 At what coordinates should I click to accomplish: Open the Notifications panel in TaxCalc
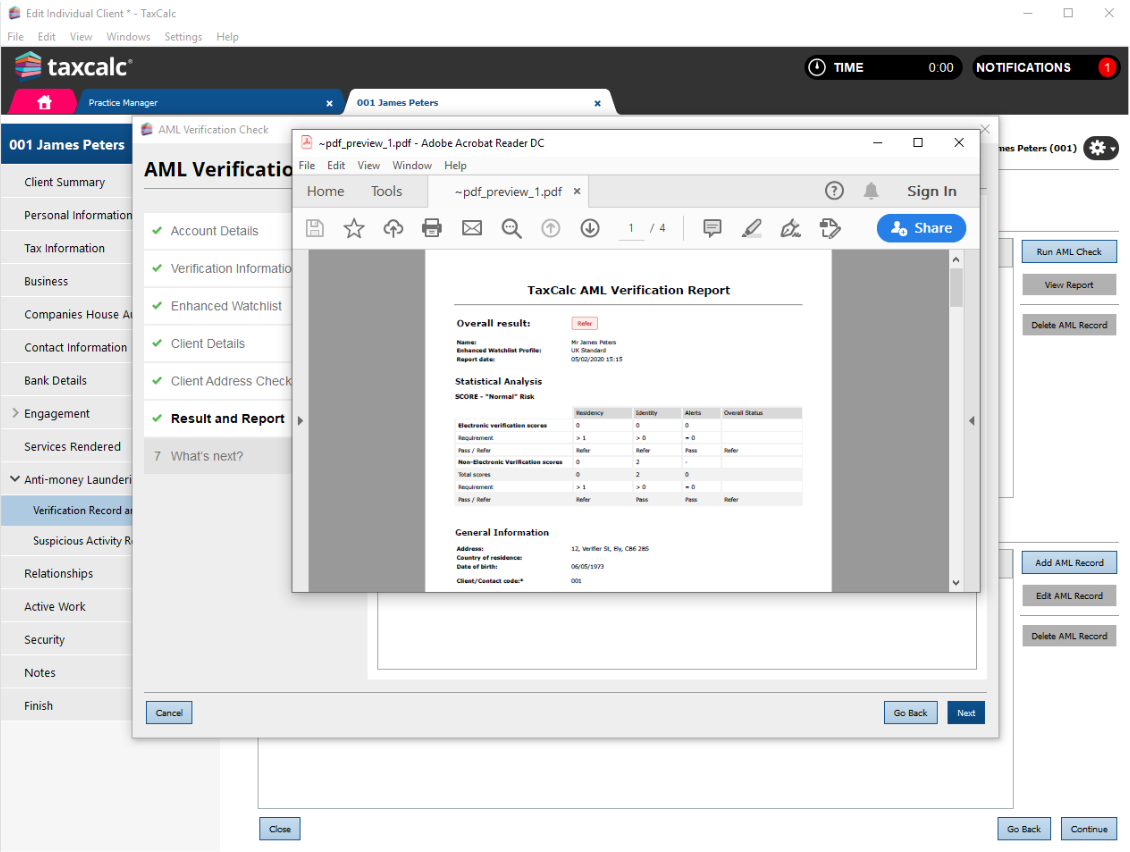click(x=1046, y=67)
